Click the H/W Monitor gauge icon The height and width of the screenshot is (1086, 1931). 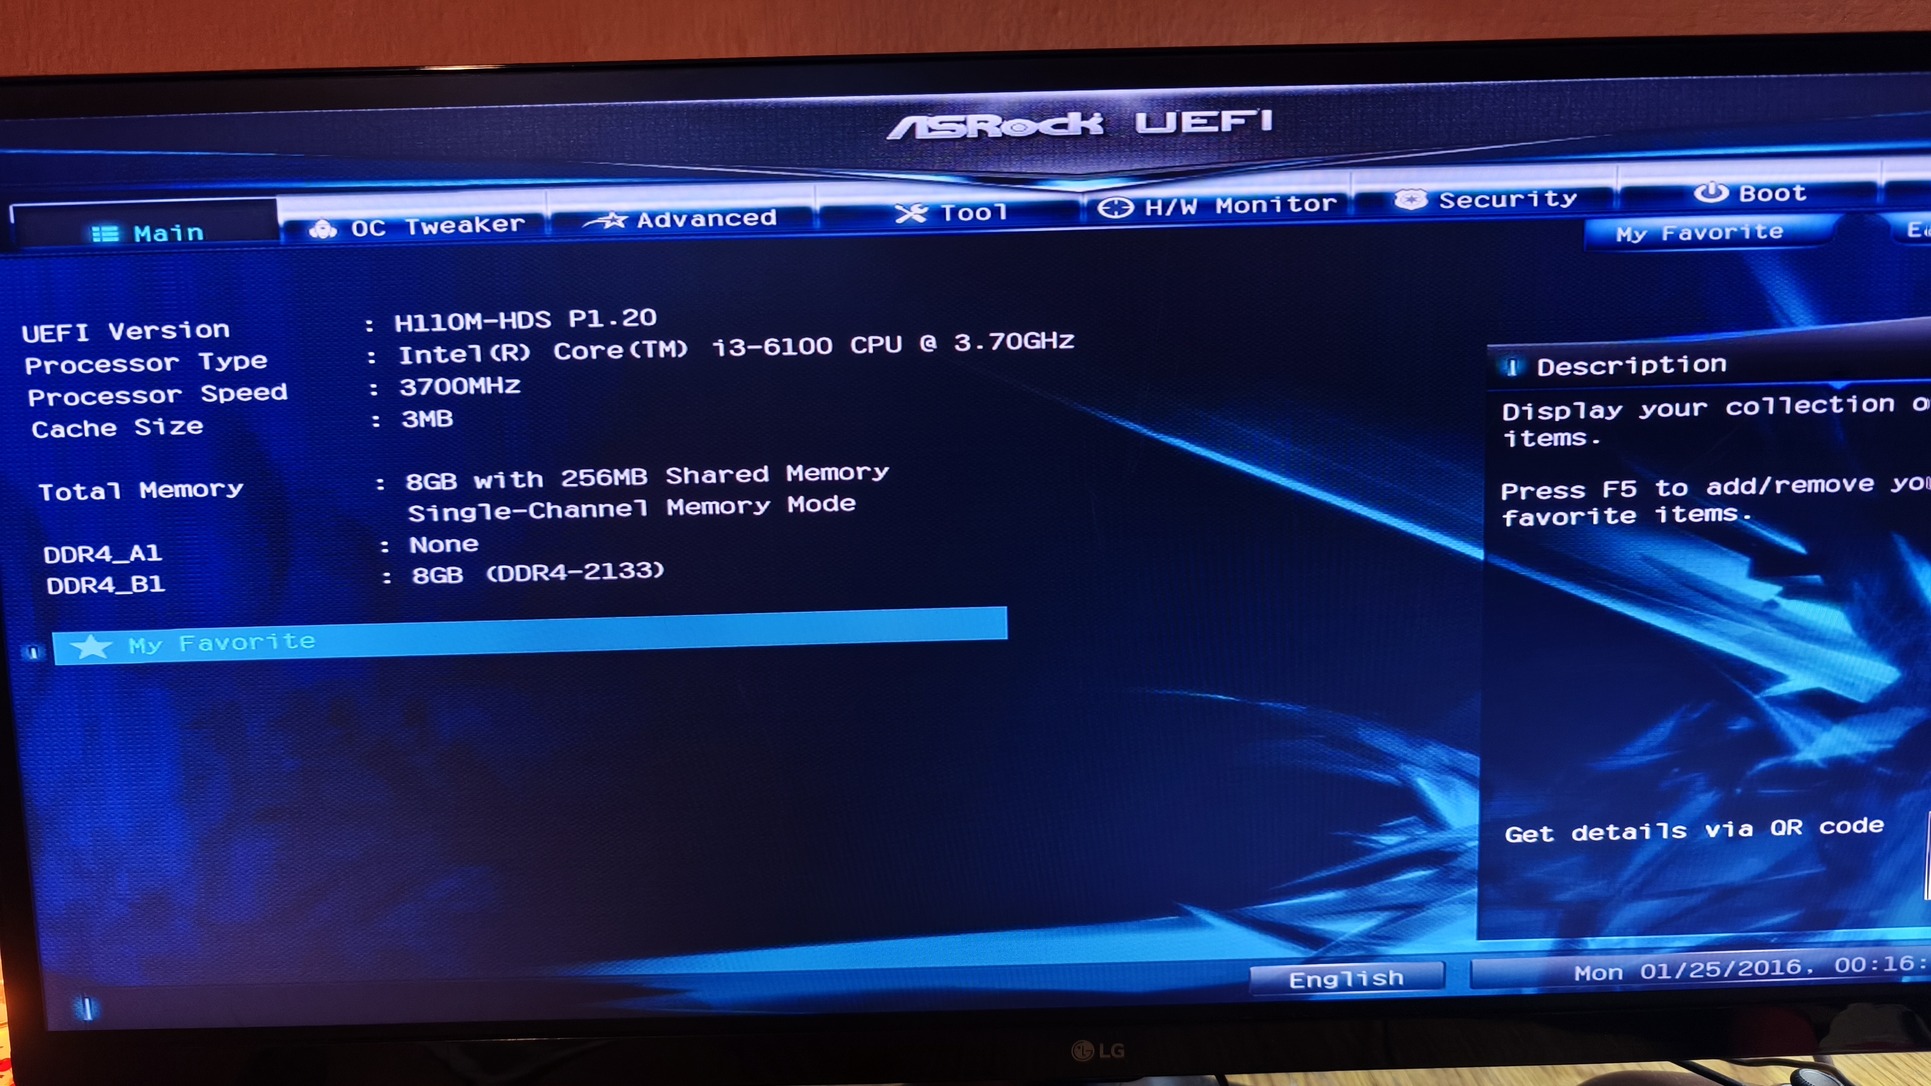(x=1115, y=207)
